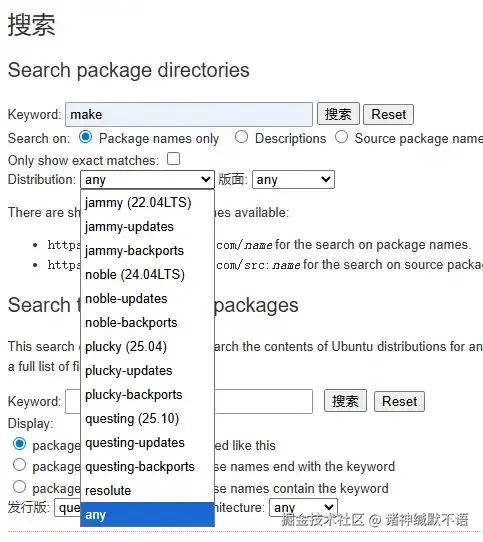Pick questing-updates distribution

[x=148, y=443]
